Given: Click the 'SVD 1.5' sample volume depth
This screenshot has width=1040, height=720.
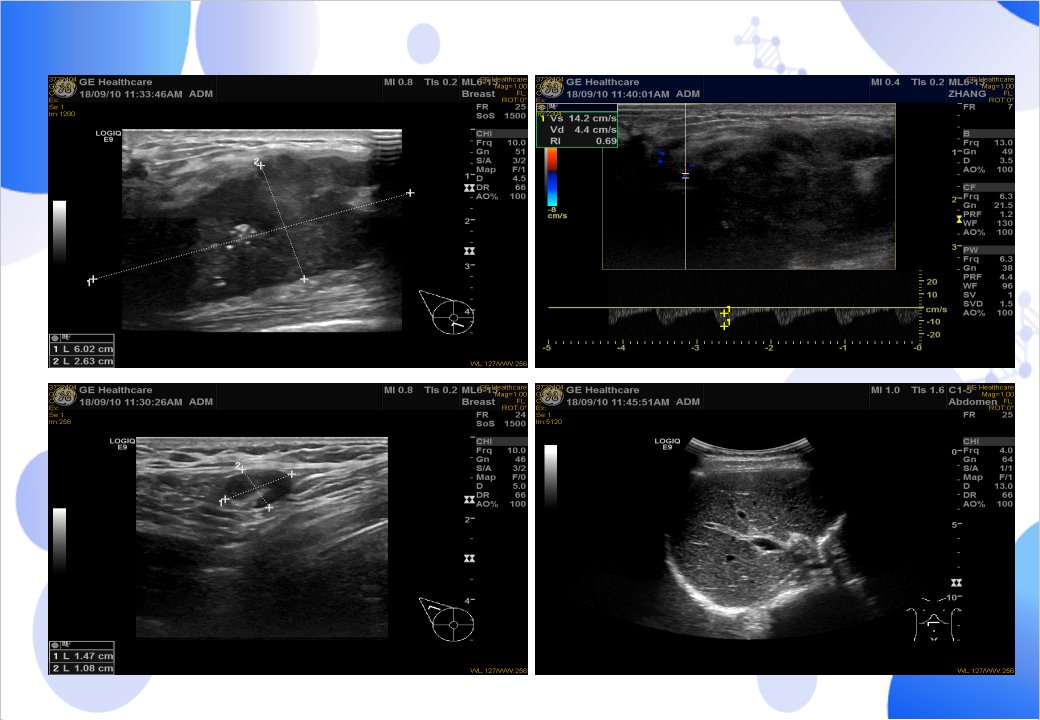Looking at the screenshot, I should pyautogui.click(x=988, y=304).
